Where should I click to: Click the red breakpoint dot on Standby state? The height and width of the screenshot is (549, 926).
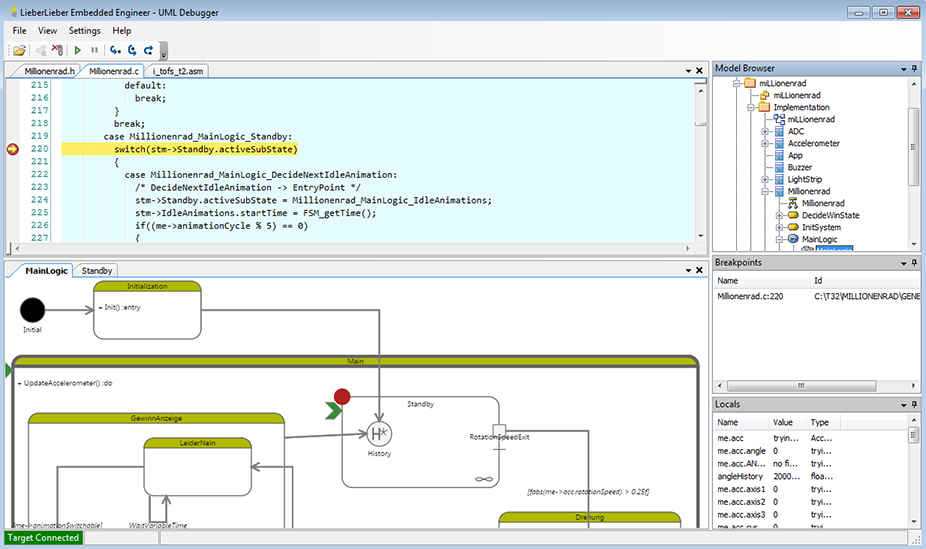[342, 397]
